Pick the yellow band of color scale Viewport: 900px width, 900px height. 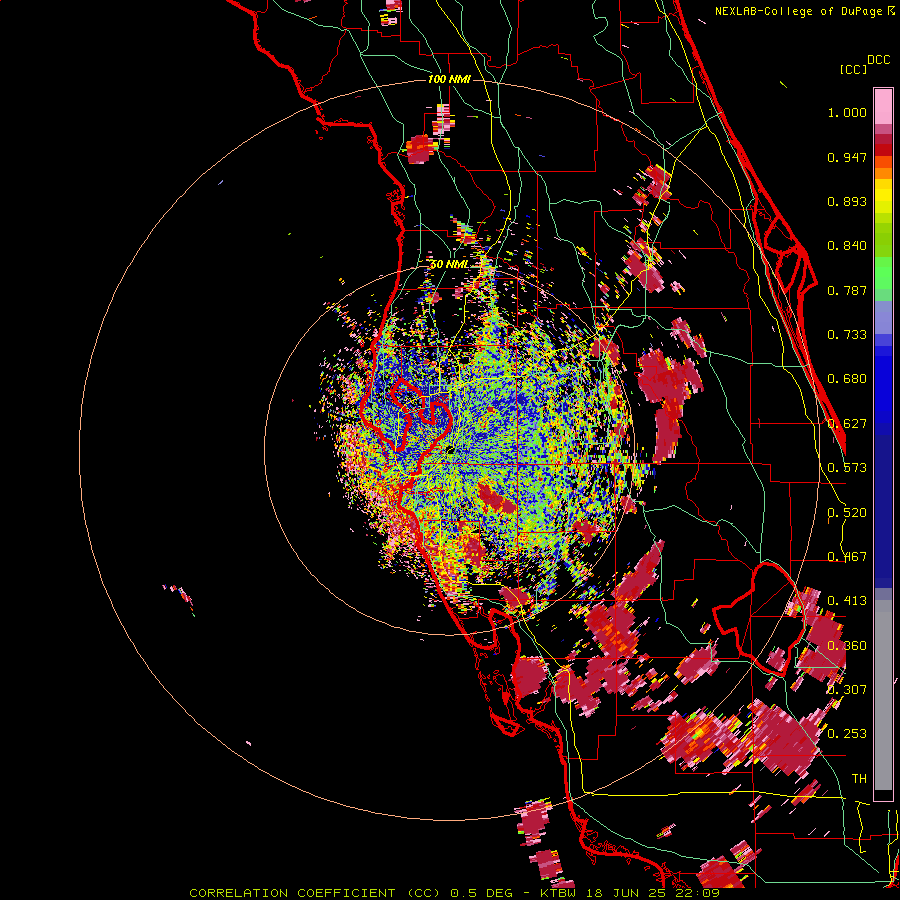pos(883,196)
